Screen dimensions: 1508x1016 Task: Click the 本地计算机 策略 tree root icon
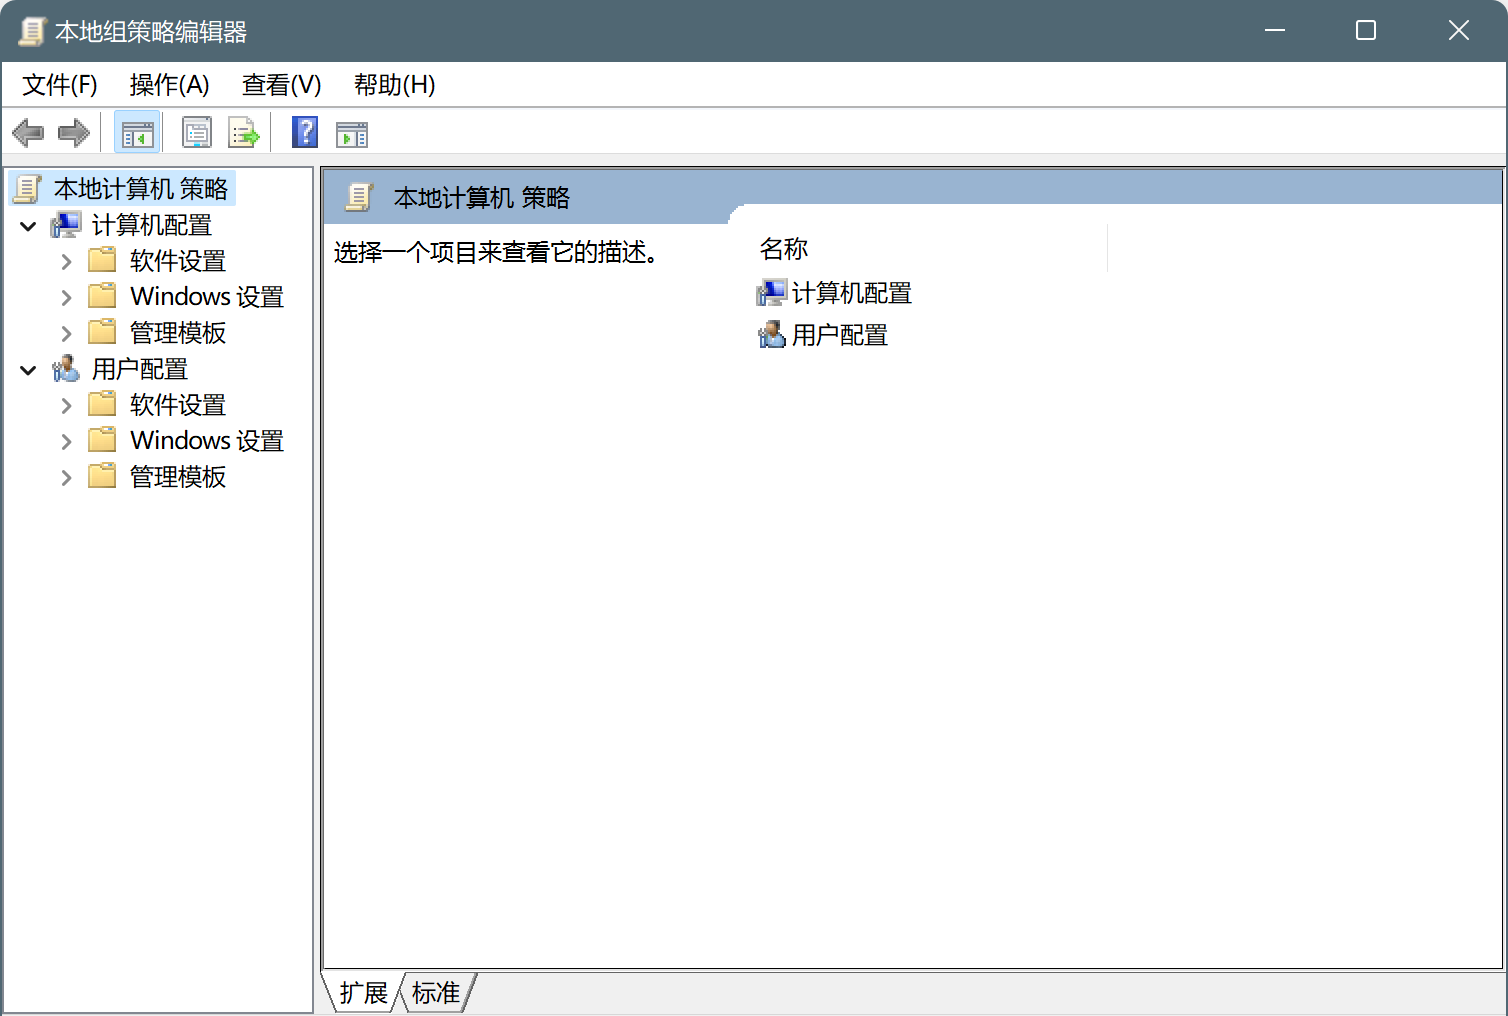(x=28, y=189)
